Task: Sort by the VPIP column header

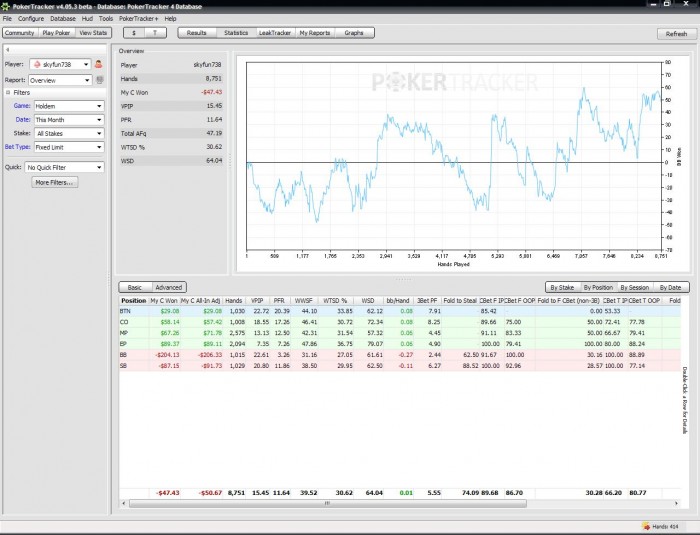Action: [x=258, y=301]
